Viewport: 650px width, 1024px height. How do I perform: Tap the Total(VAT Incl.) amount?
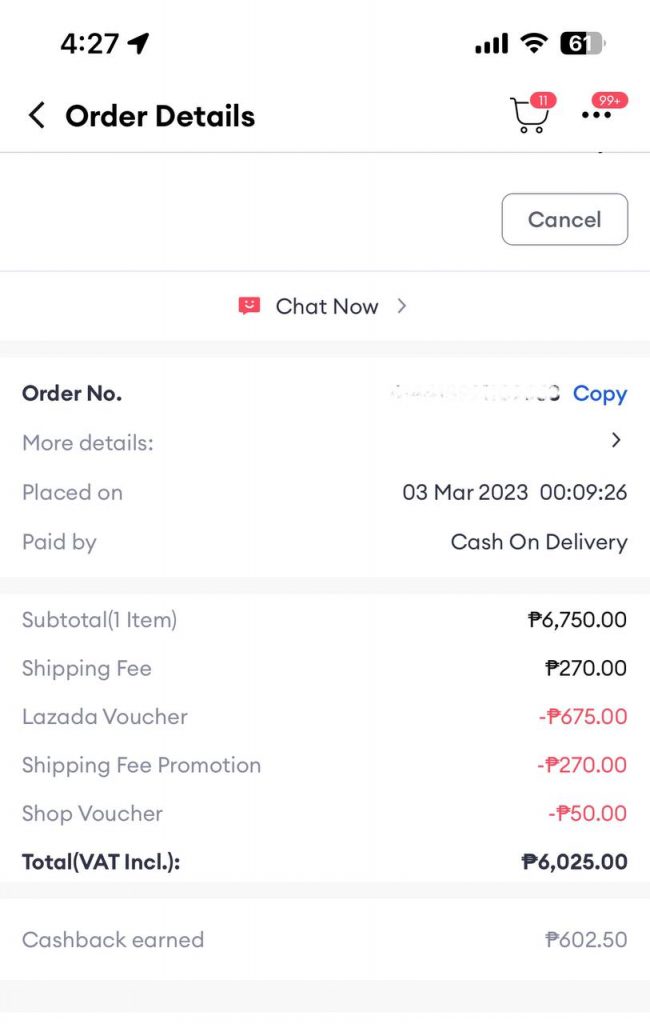coord(574,861)
